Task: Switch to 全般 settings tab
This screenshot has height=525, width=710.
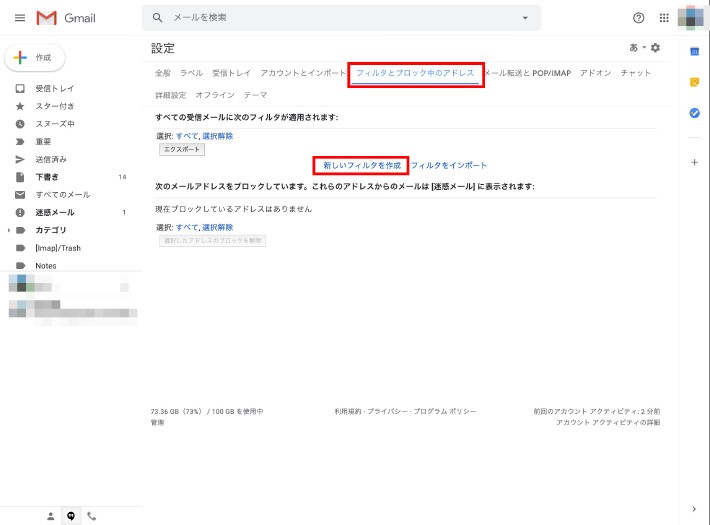Action: 163,73
